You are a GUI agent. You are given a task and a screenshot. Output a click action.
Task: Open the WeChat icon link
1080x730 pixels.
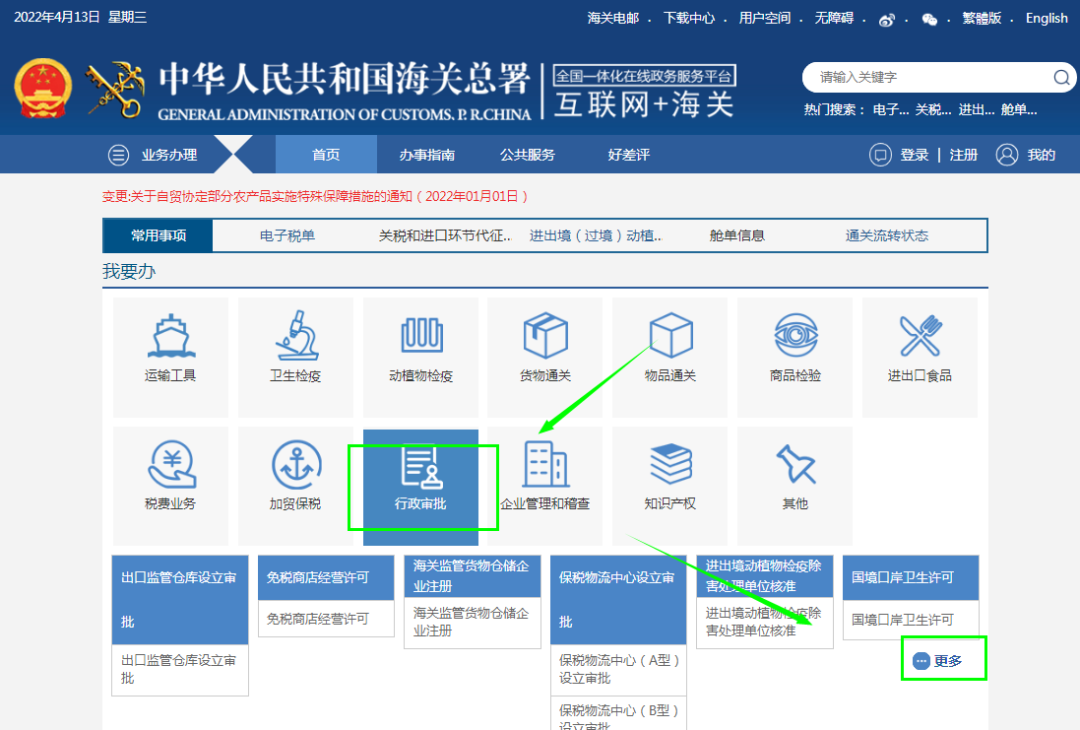point(929,19)
